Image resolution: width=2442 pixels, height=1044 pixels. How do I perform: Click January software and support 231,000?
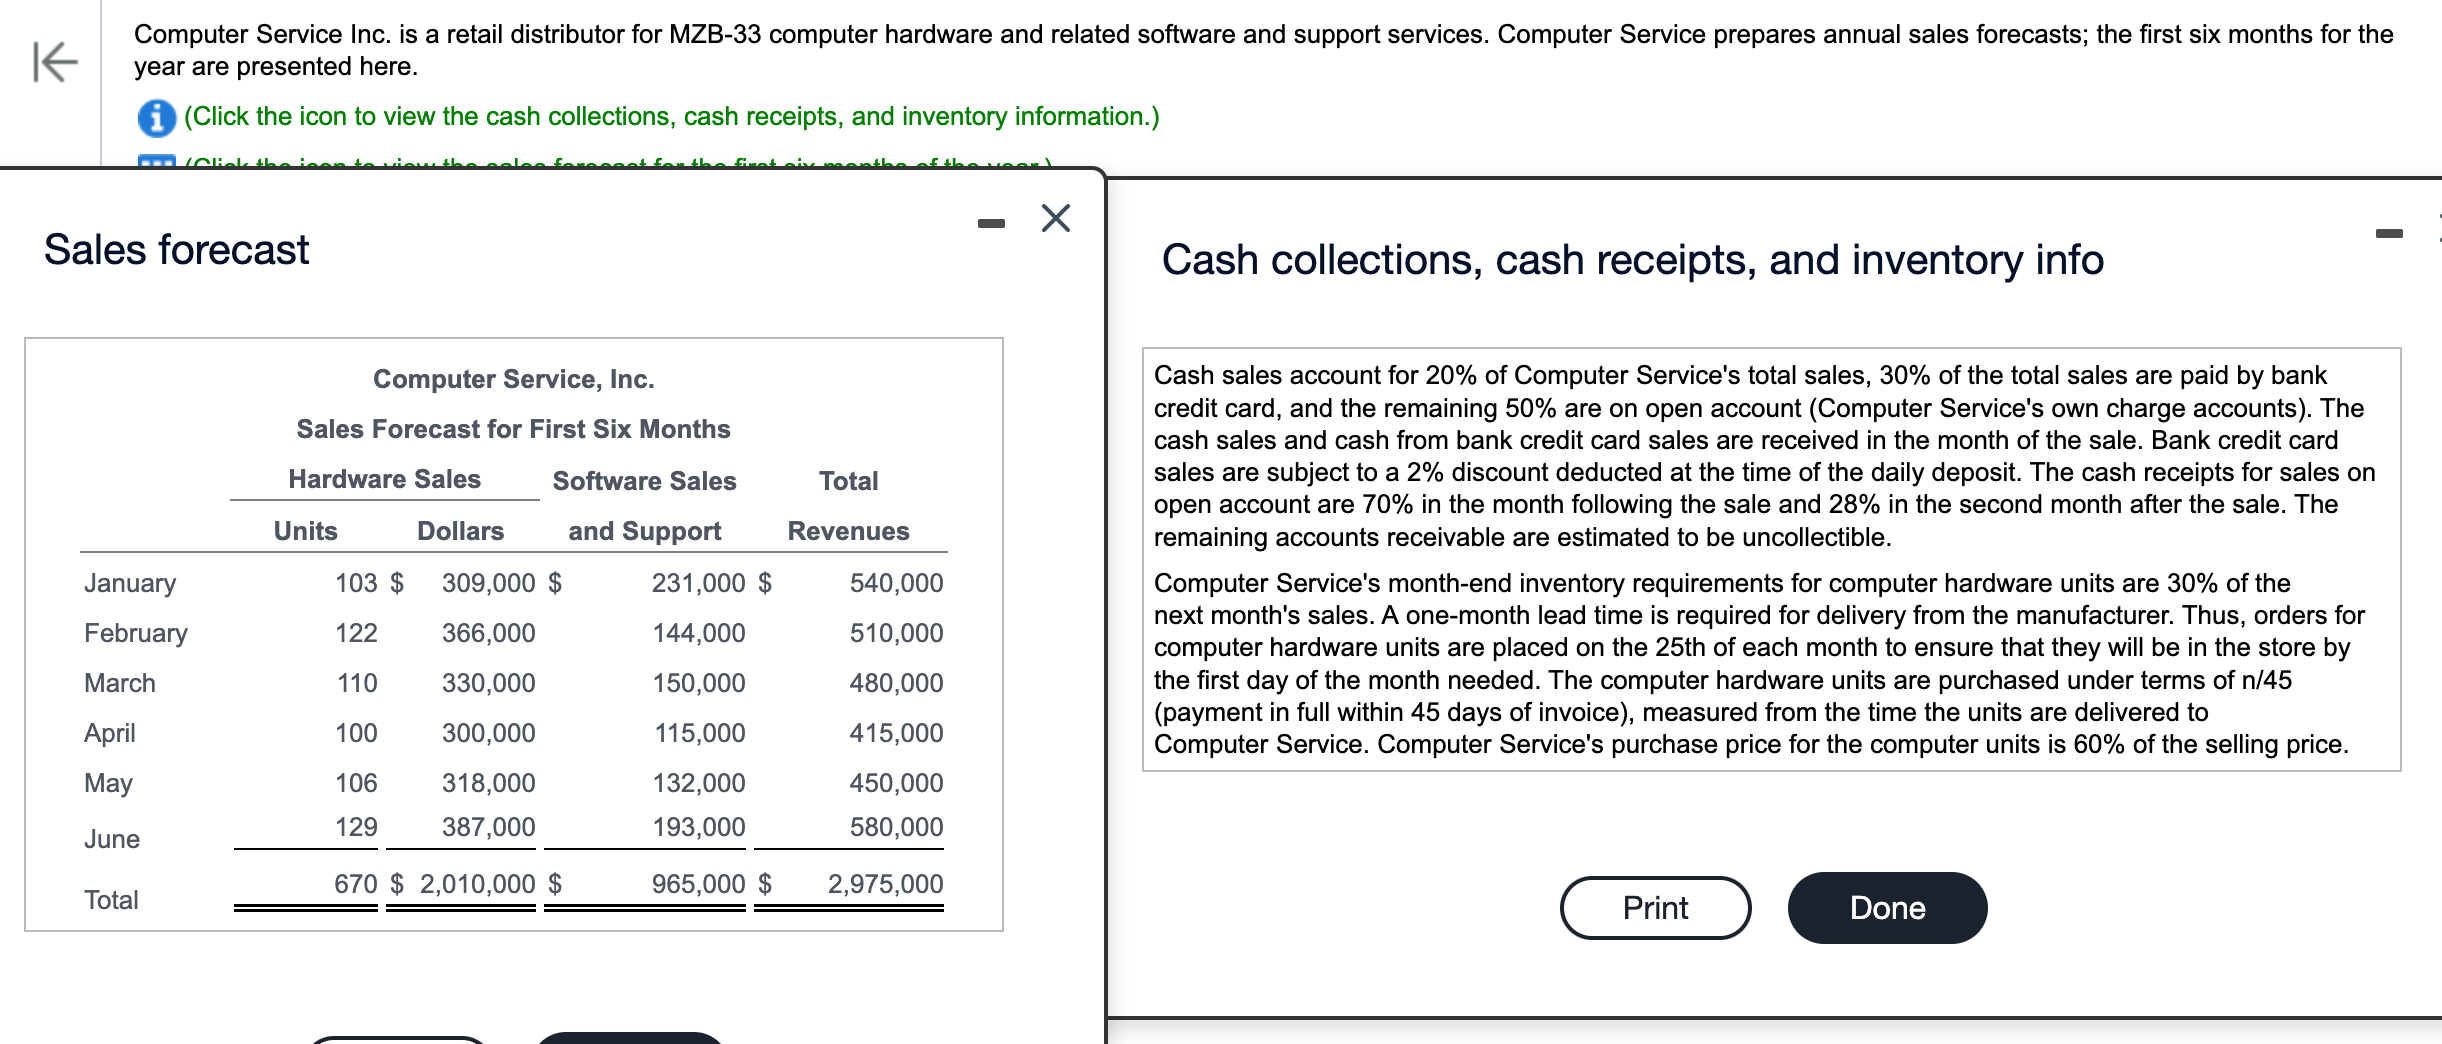coord(699,583)
